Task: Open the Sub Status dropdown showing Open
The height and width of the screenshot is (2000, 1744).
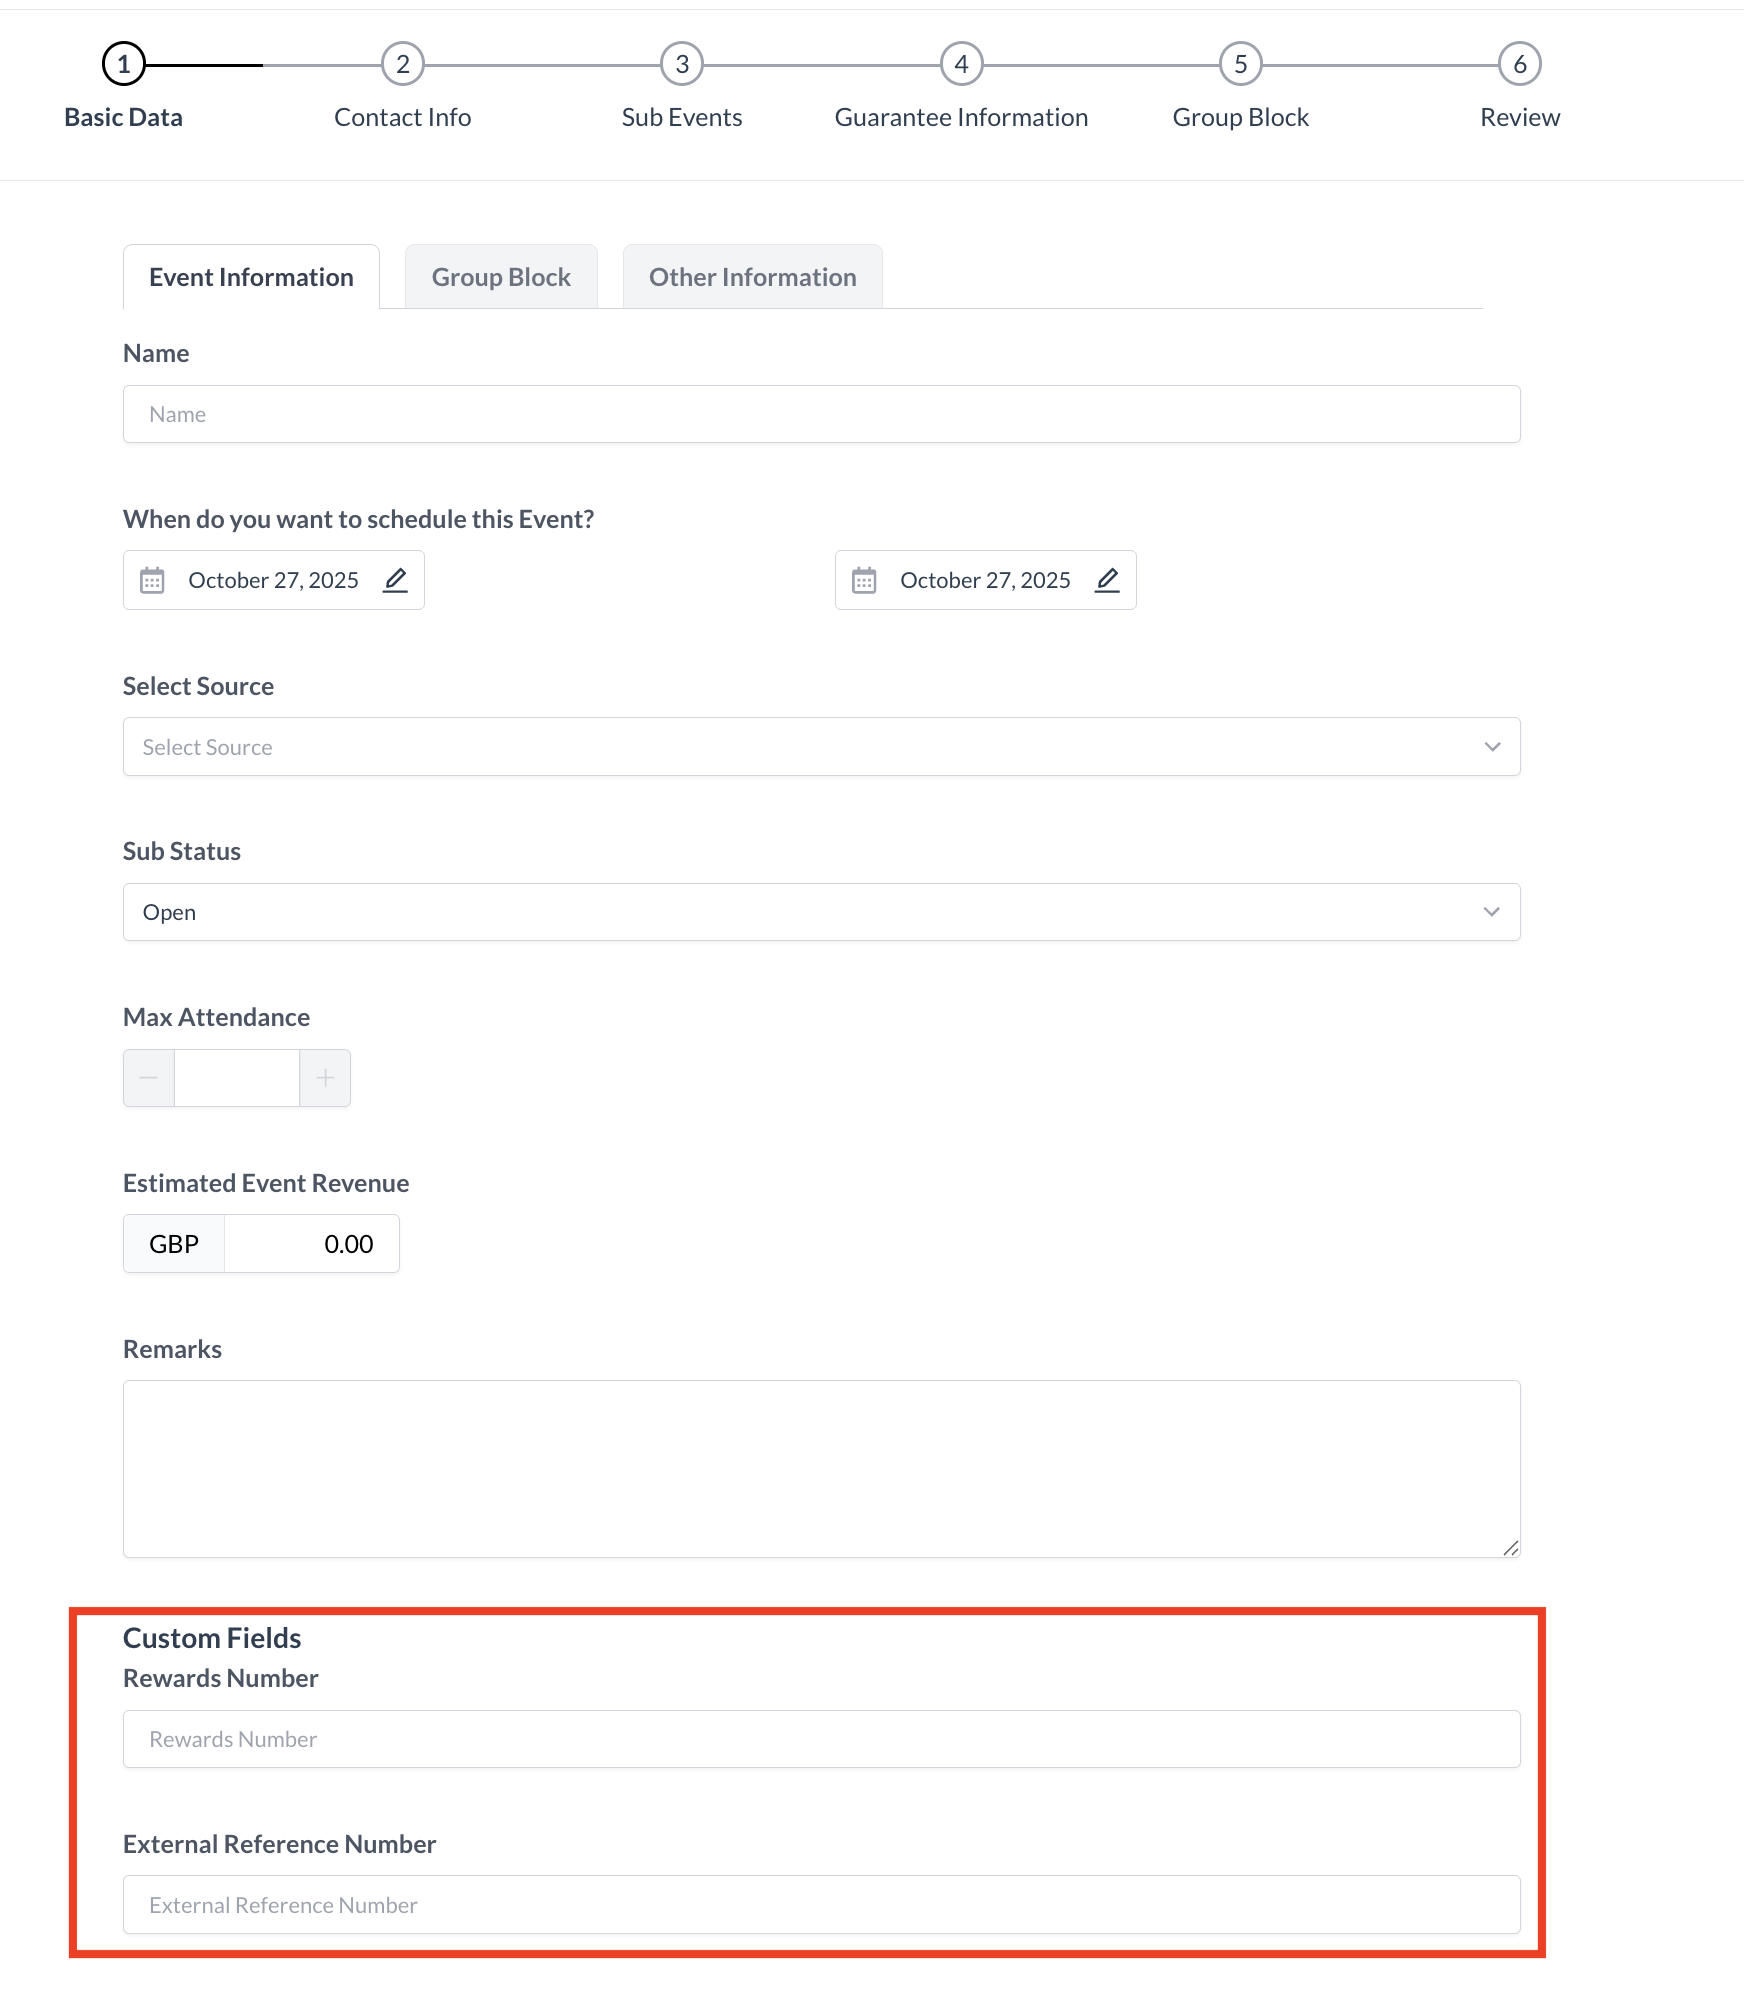Action: pos(820,911)
